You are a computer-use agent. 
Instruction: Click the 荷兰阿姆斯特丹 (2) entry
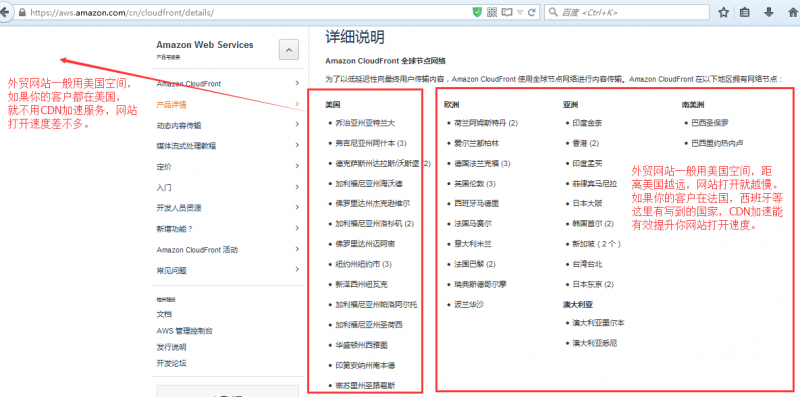click(x=486, y=123)
